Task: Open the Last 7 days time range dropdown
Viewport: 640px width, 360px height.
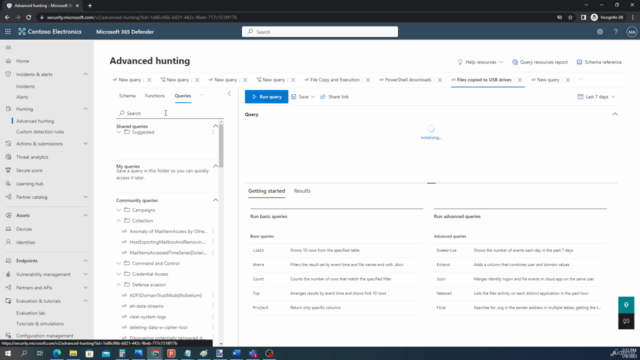Action: point(596,97)
